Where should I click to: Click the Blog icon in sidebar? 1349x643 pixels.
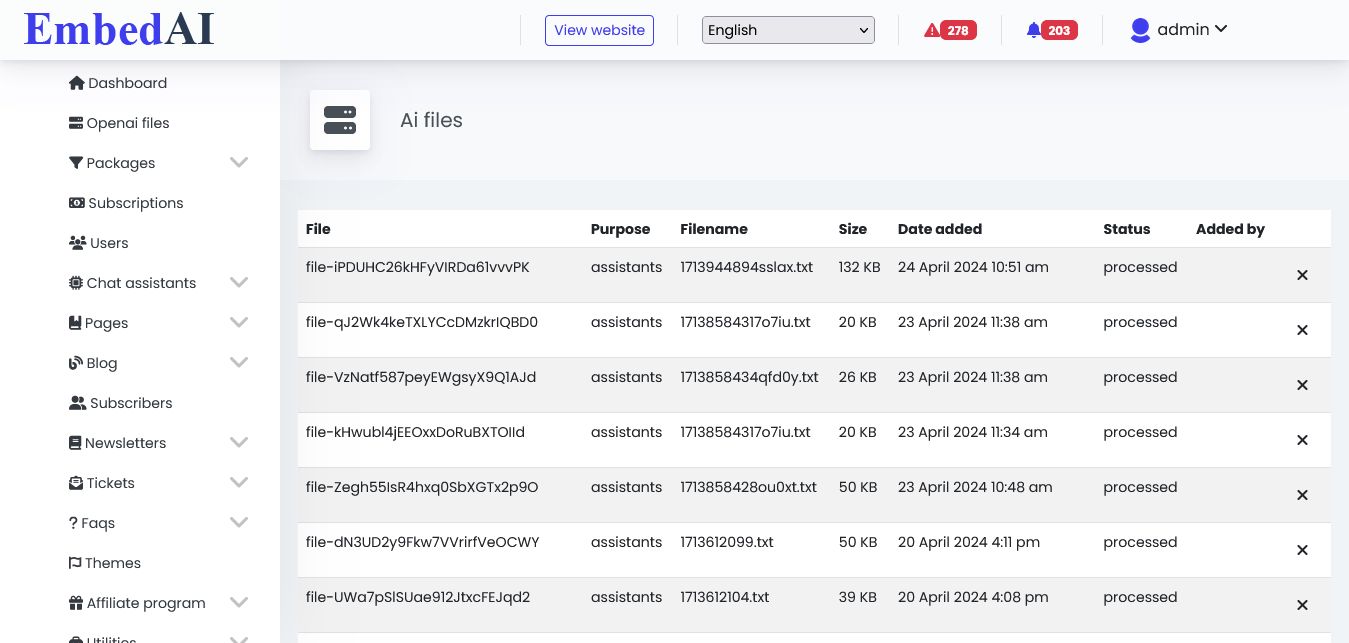(x=75, y=363)
